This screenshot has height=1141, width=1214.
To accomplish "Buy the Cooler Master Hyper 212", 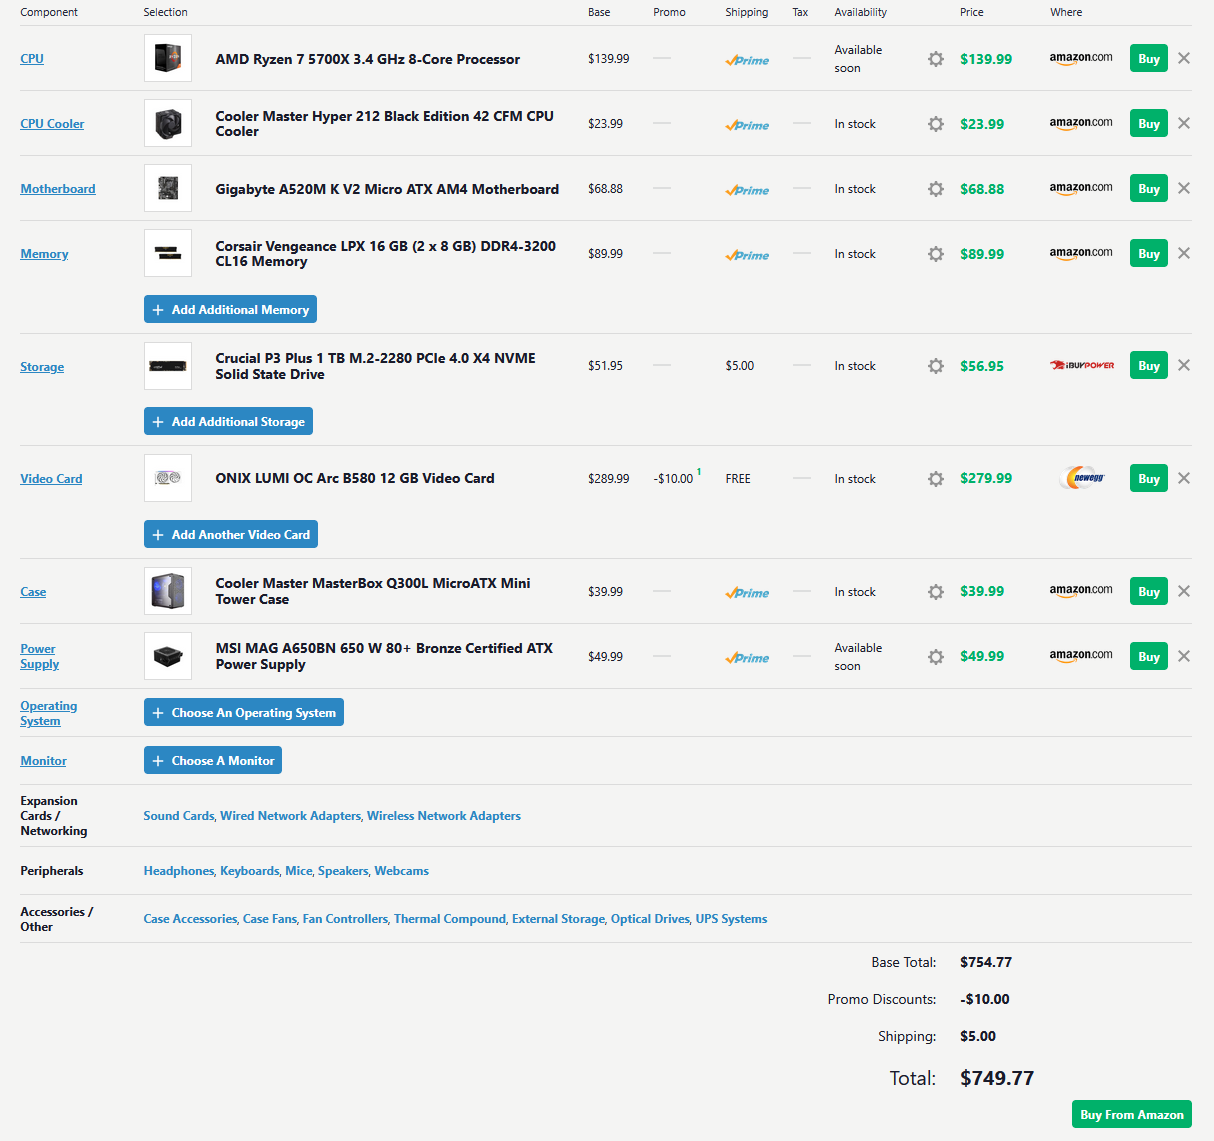I will click(x=1149, y=123).
